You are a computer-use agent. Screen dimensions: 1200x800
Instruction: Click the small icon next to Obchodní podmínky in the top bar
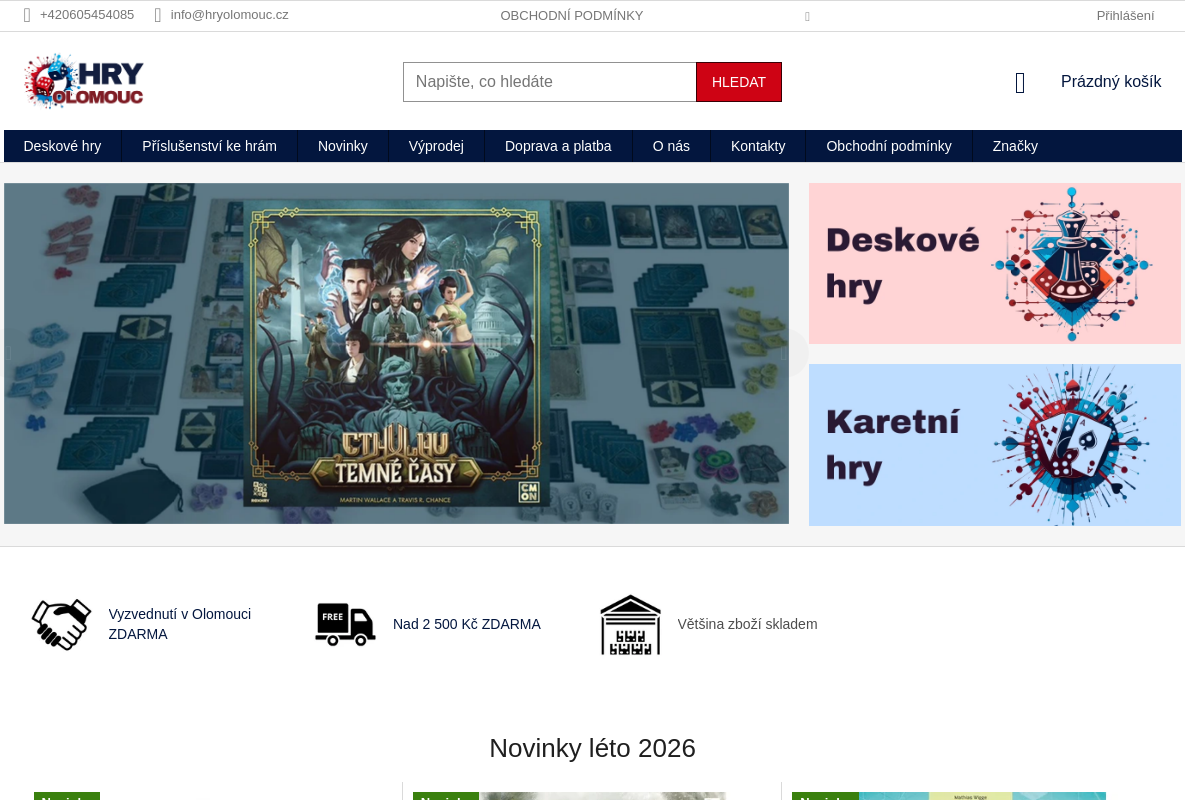[x=807, y=17]
